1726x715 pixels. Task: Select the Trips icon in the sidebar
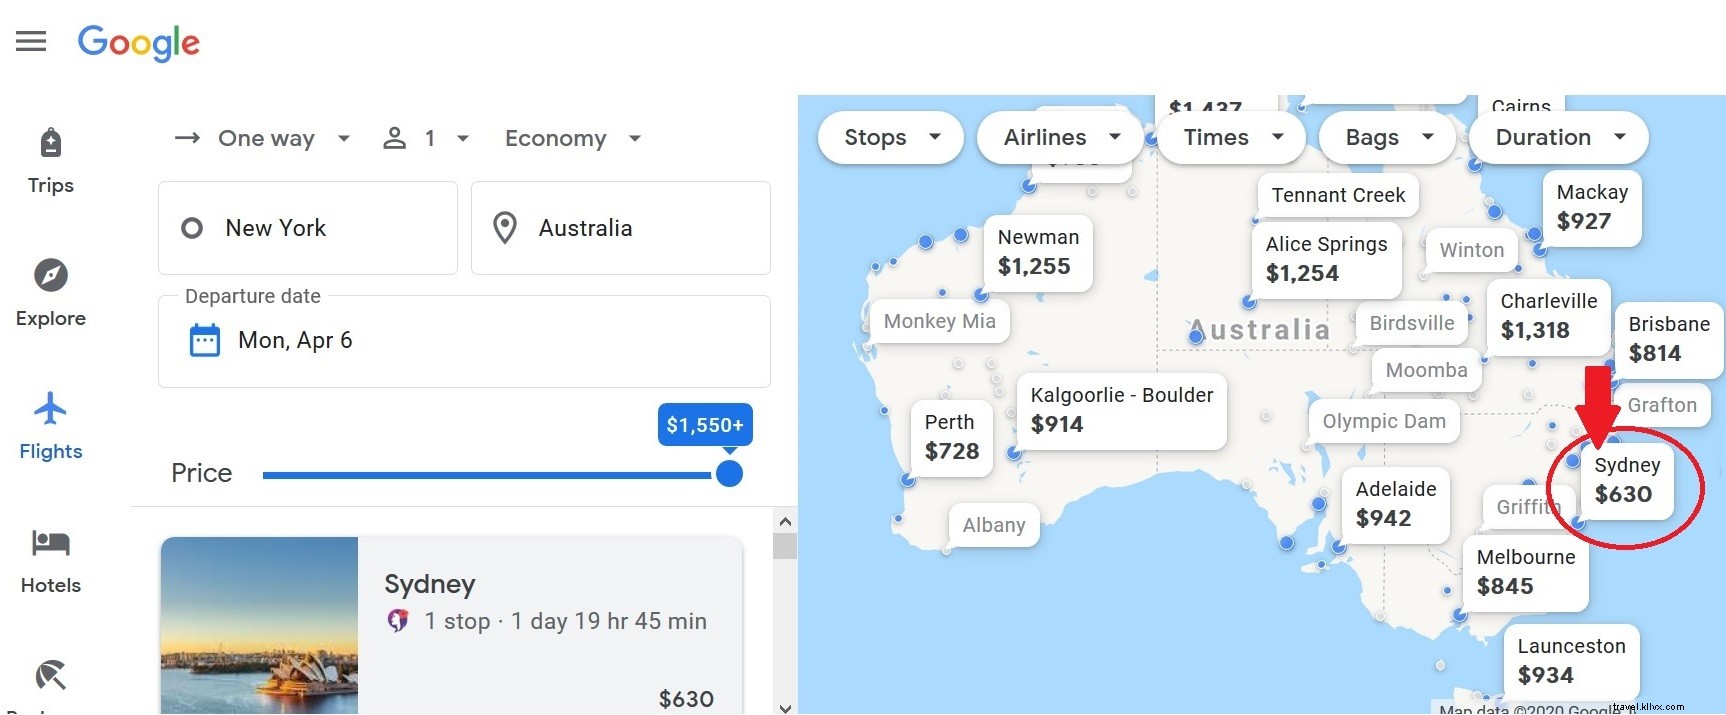coord(50,142)
